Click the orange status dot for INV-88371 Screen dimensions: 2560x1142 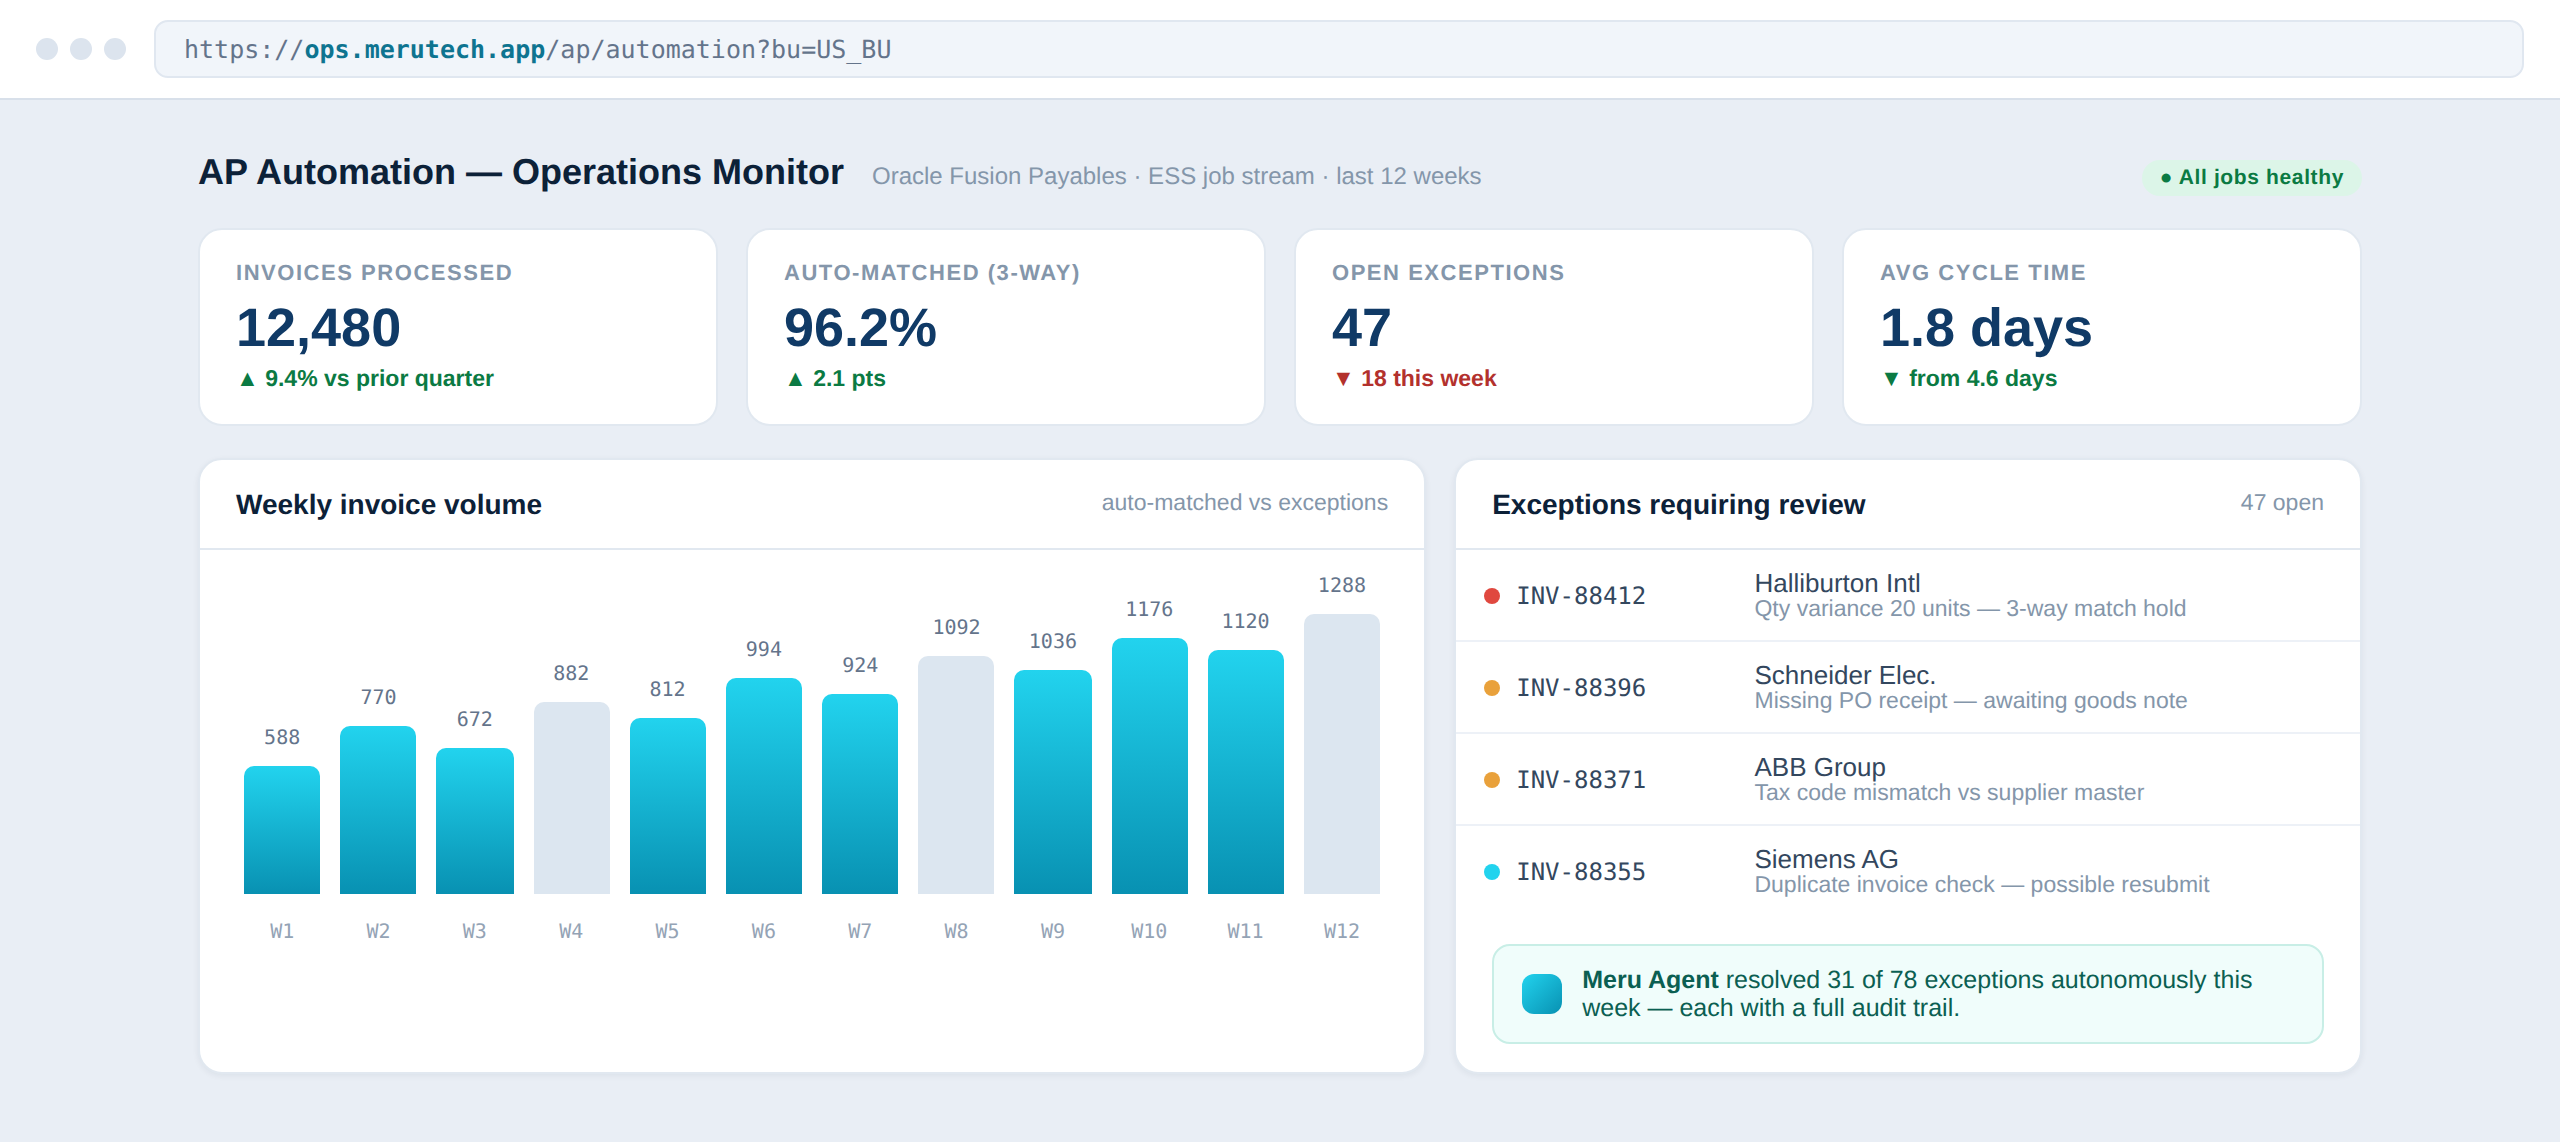coord(1491,780)
